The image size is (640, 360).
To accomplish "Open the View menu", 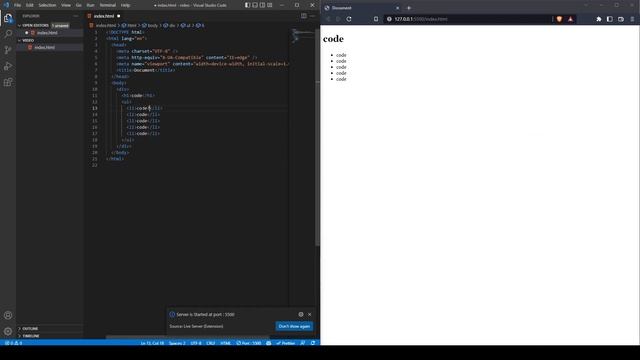I will tap(66, 5).
